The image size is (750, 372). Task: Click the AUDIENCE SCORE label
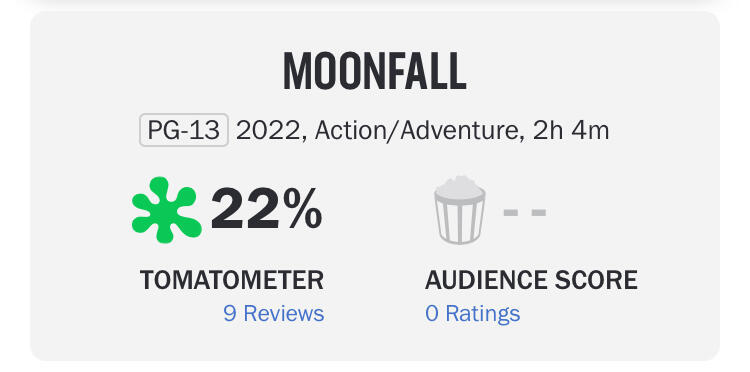point(531,280)
